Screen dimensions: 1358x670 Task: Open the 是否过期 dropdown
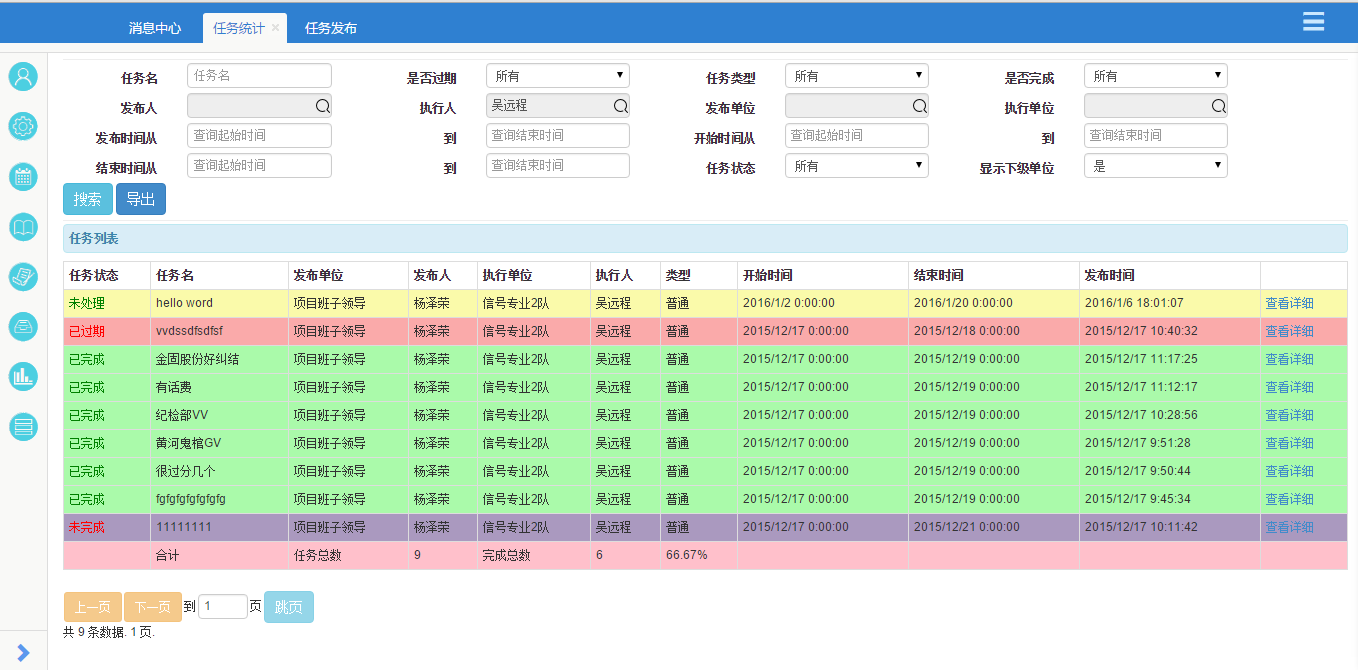point(557,76)
